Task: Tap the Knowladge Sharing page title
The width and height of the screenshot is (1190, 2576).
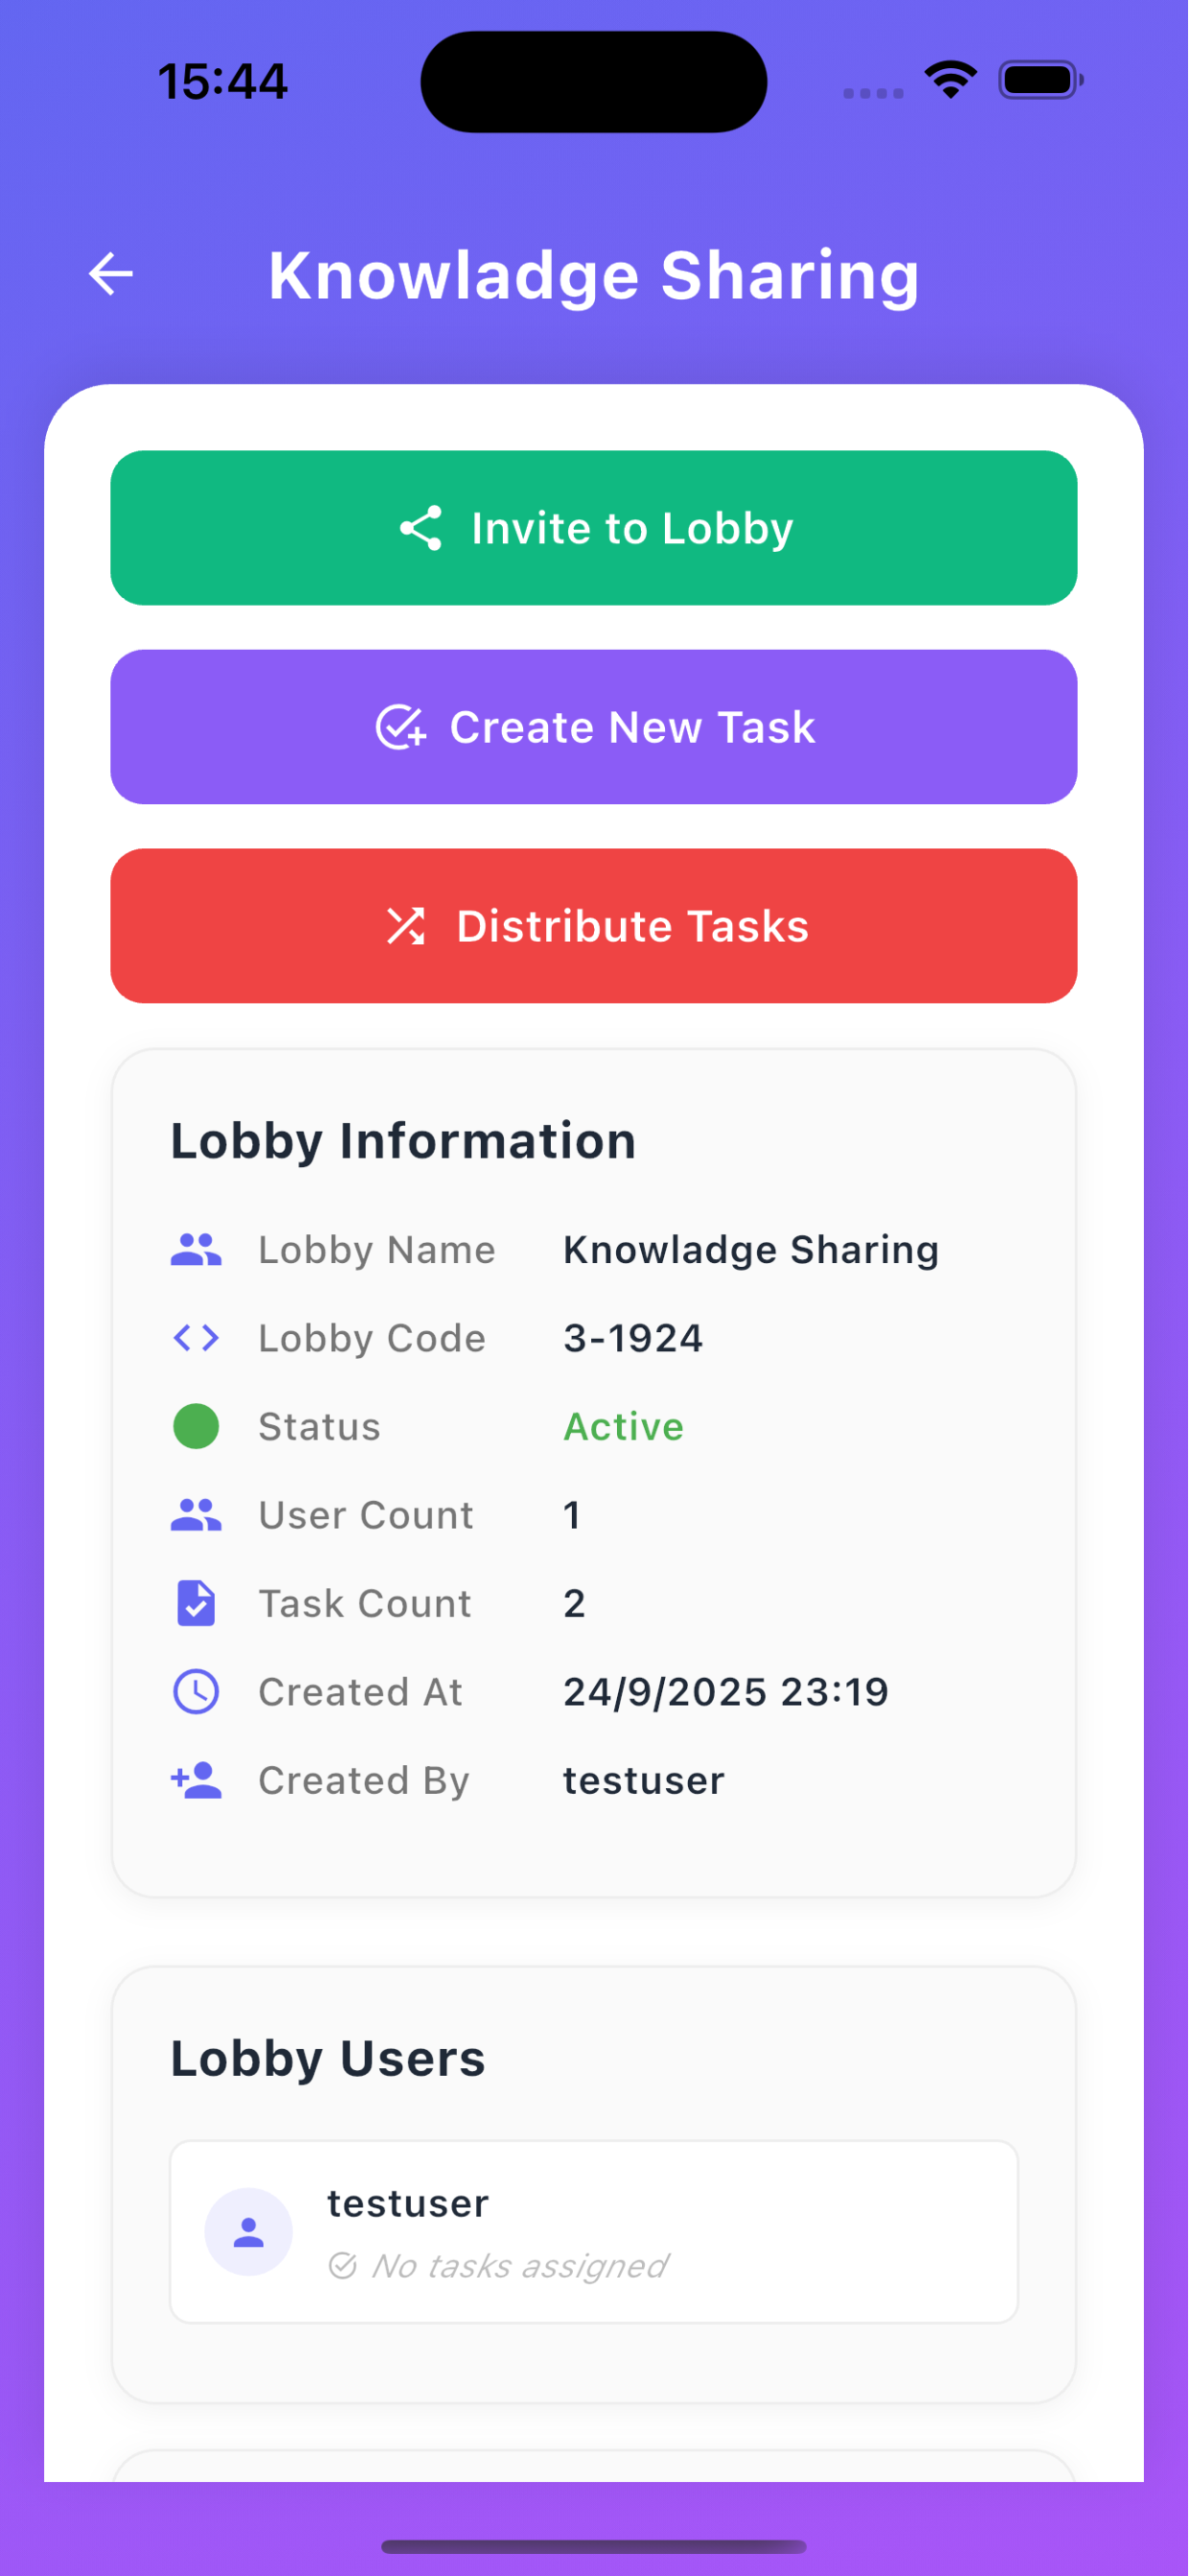Action: pos(594,275)
